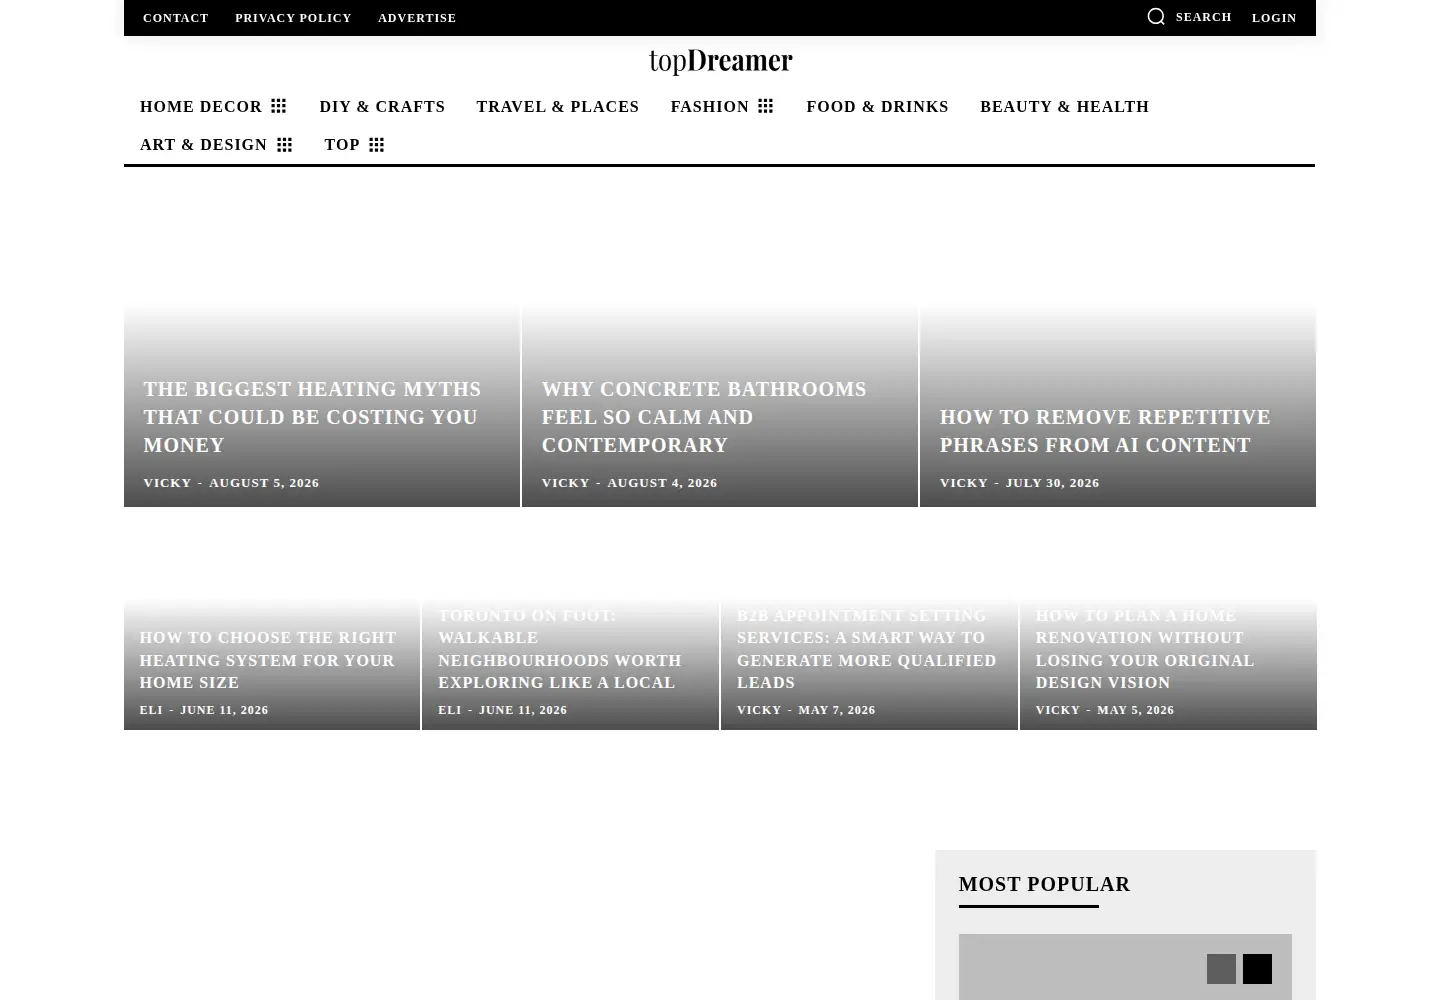Click the date August 5, 2026
Screen dimensions: 1440x1000
tap(264, 483)
